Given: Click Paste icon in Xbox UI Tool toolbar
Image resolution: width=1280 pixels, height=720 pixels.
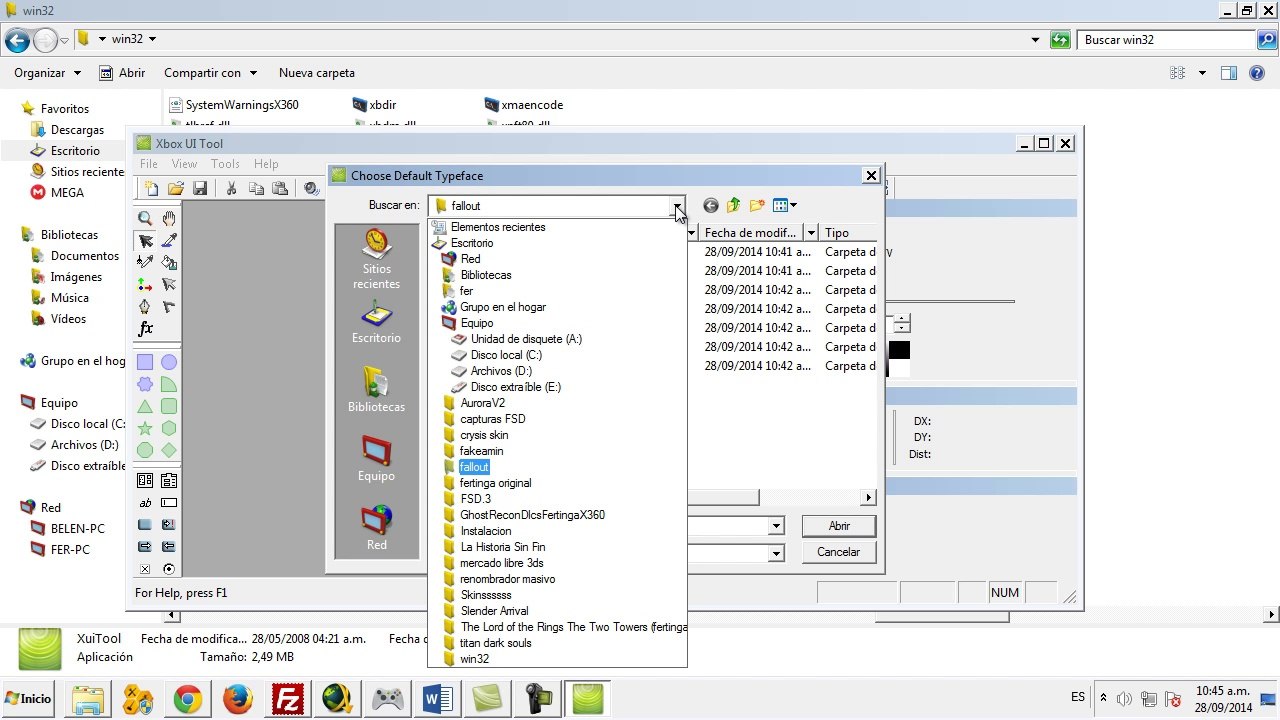Looking at the screenshot, I should click(280, 188).
